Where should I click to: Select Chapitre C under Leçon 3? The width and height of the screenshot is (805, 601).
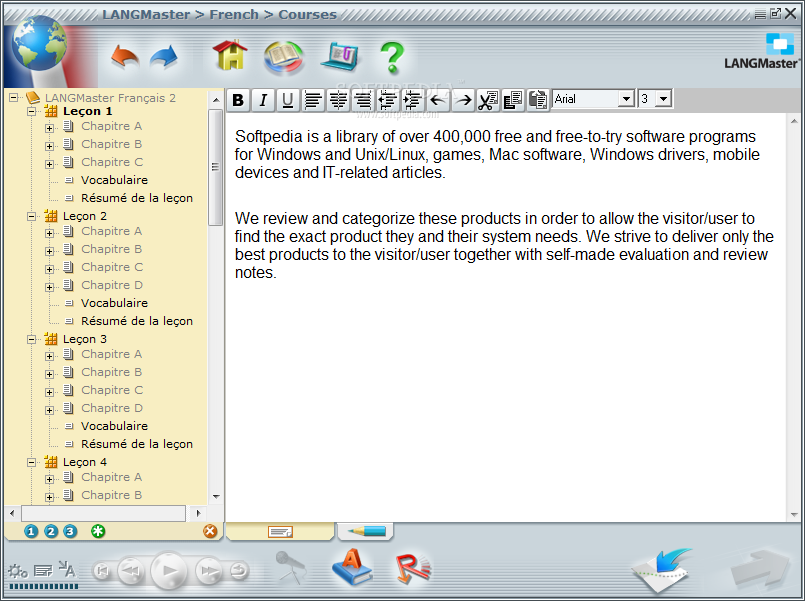pyautogui.click(x=112, y=390)
